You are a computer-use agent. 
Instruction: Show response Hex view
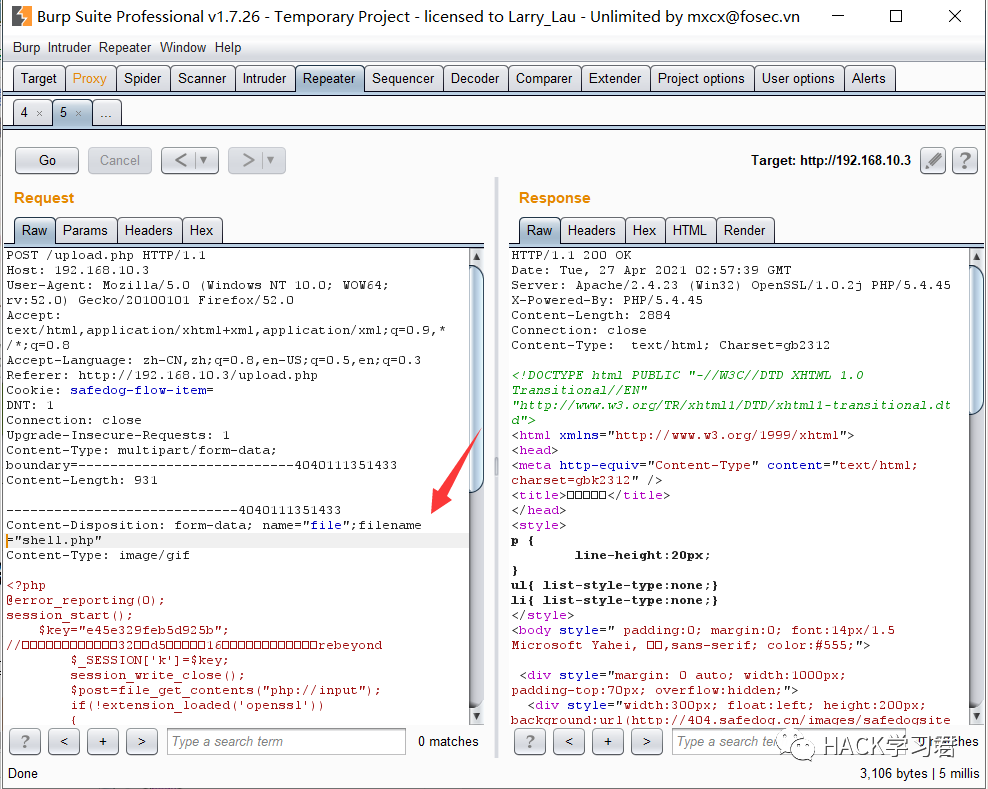pos(644,231)
